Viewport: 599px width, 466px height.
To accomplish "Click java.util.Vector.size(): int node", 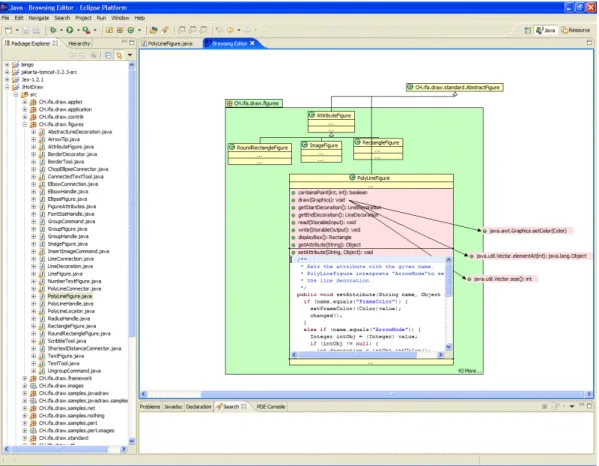I will (x=502, y=279).
